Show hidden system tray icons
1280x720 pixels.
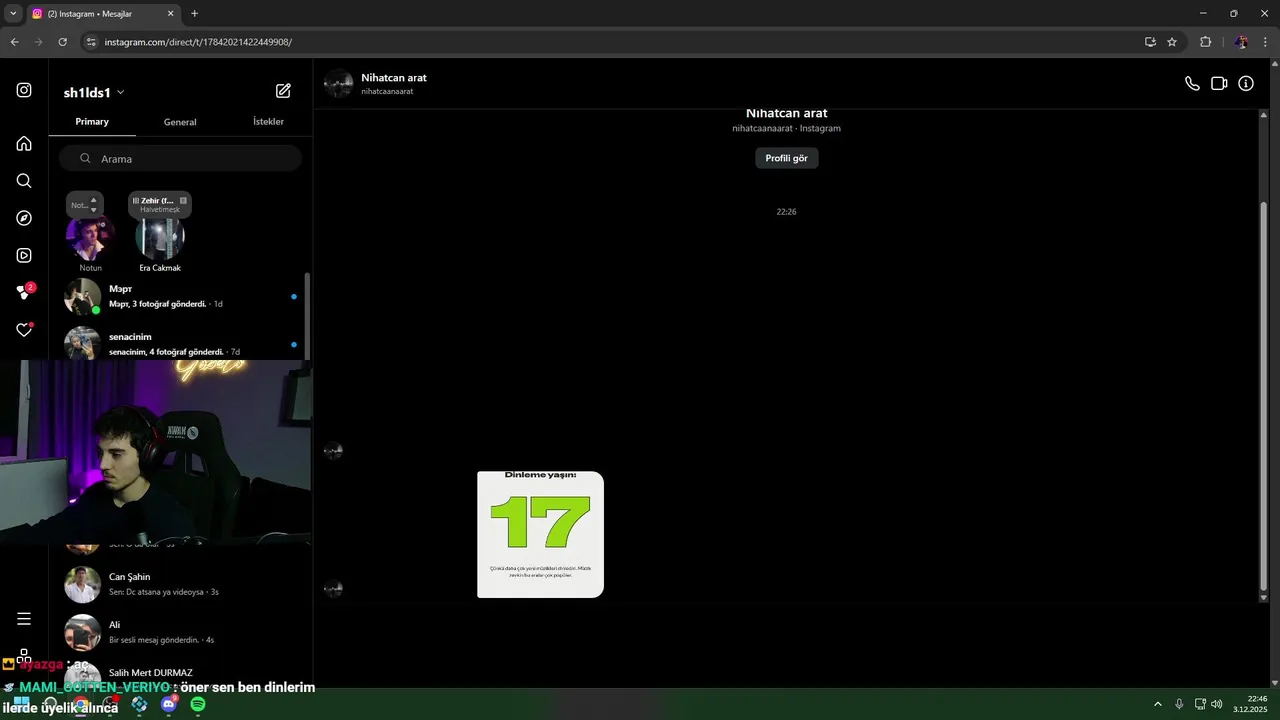point(1158,704)
